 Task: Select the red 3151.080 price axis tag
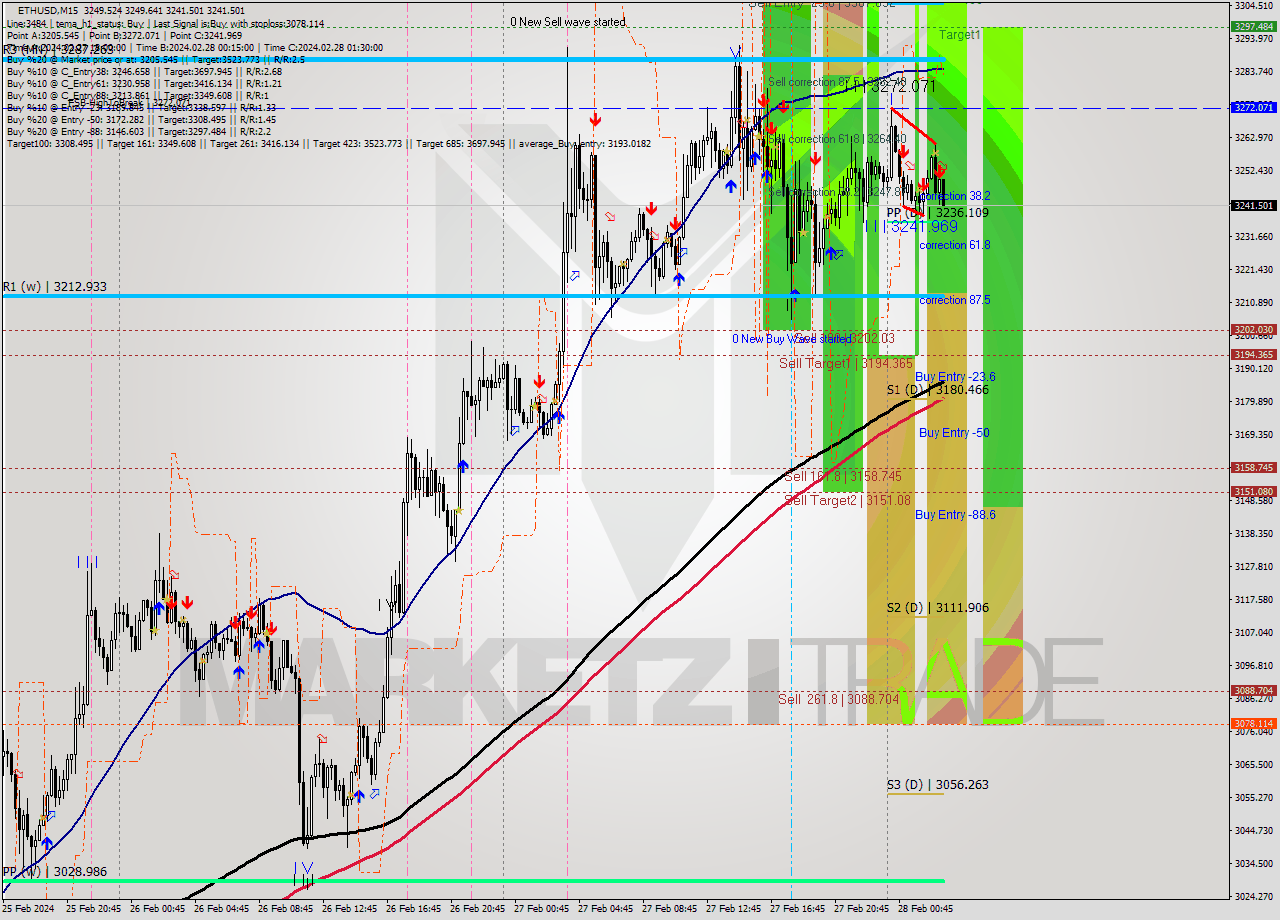coord(1254,491)
